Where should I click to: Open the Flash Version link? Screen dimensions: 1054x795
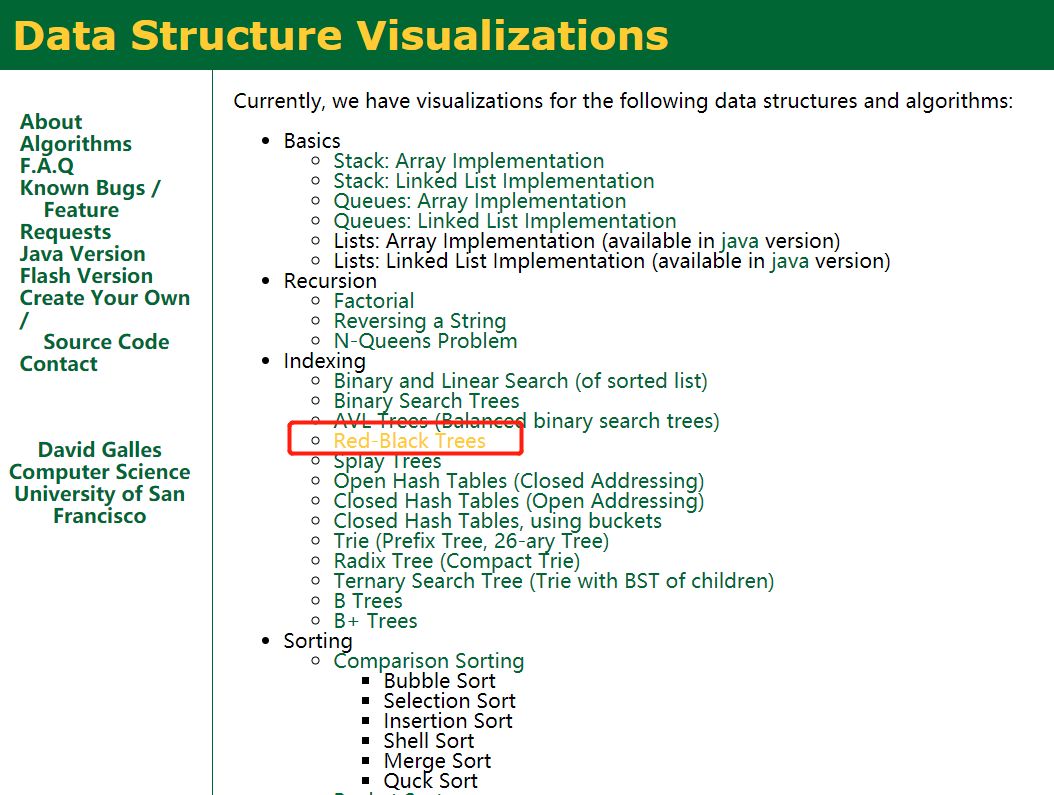(x=86, y=276)
